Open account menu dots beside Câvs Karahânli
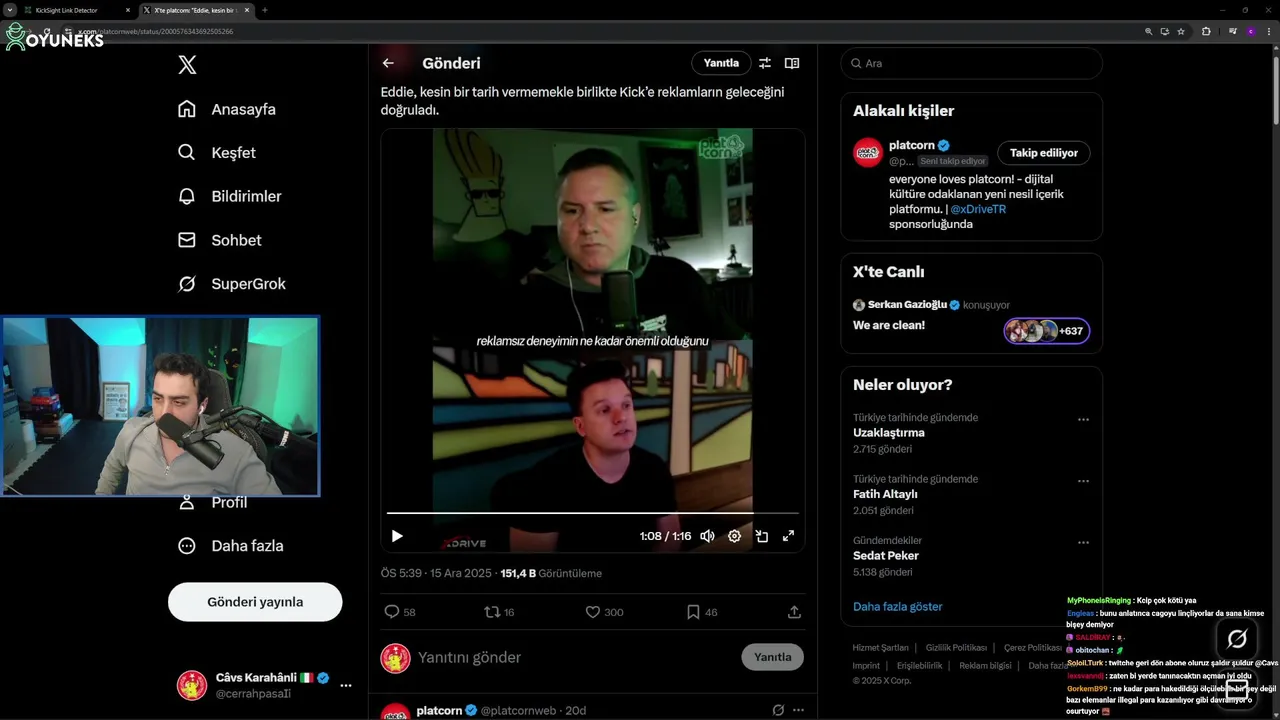1280x720 pixels. click(346, 686)
